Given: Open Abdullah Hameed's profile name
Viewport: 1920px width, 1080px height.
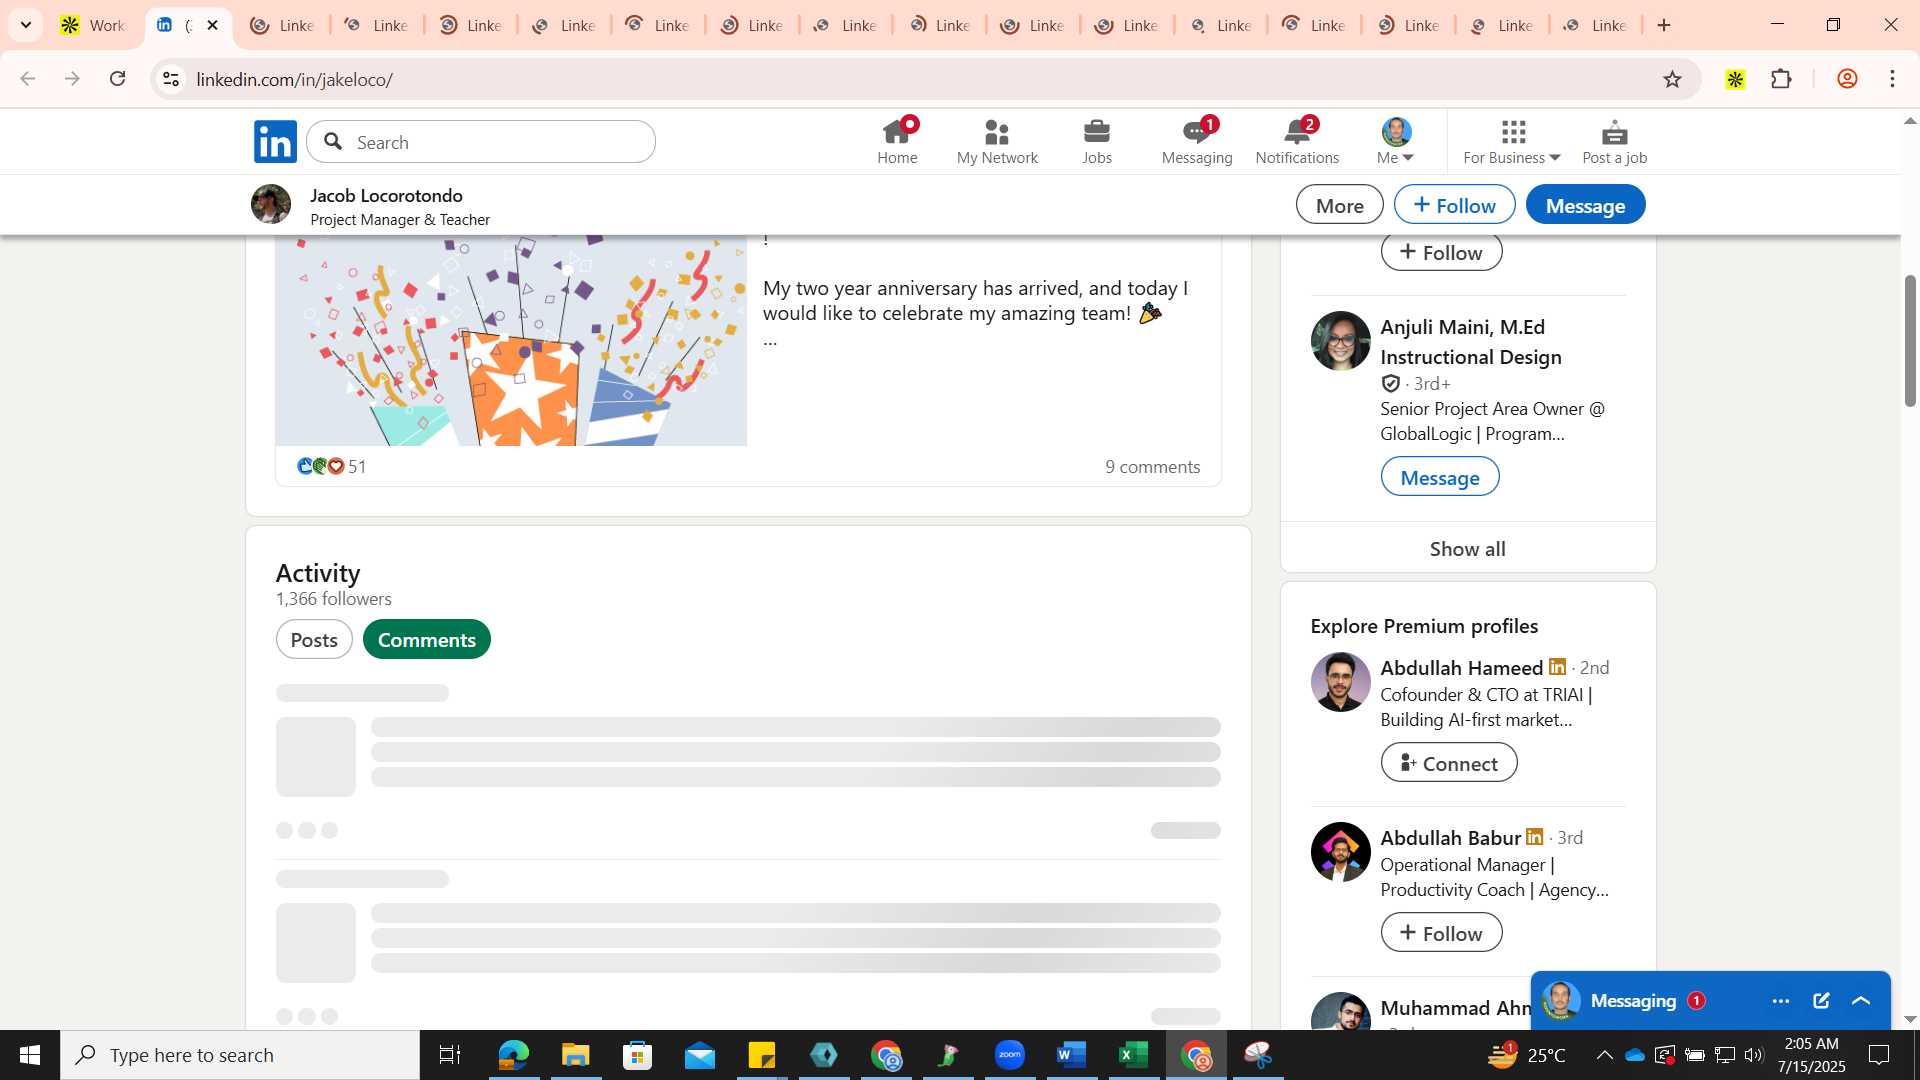Looking at the screenshot, I should click(1461, 668).
